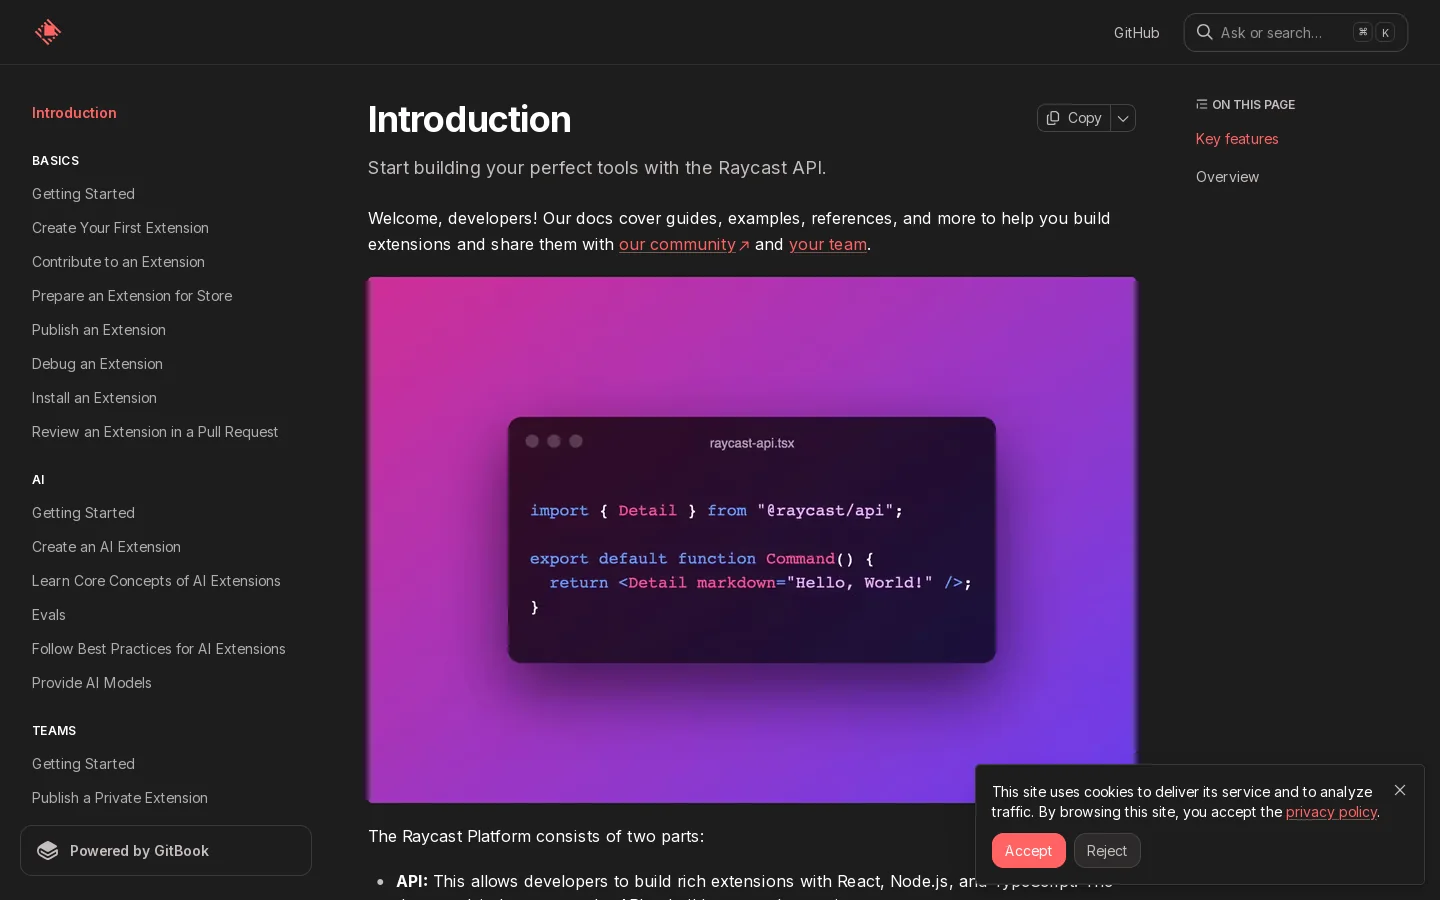Image resolution: width=1440 pixels, height=900 pixels.
Task: Click the GitBook logo icon
Action: [47, 851]
